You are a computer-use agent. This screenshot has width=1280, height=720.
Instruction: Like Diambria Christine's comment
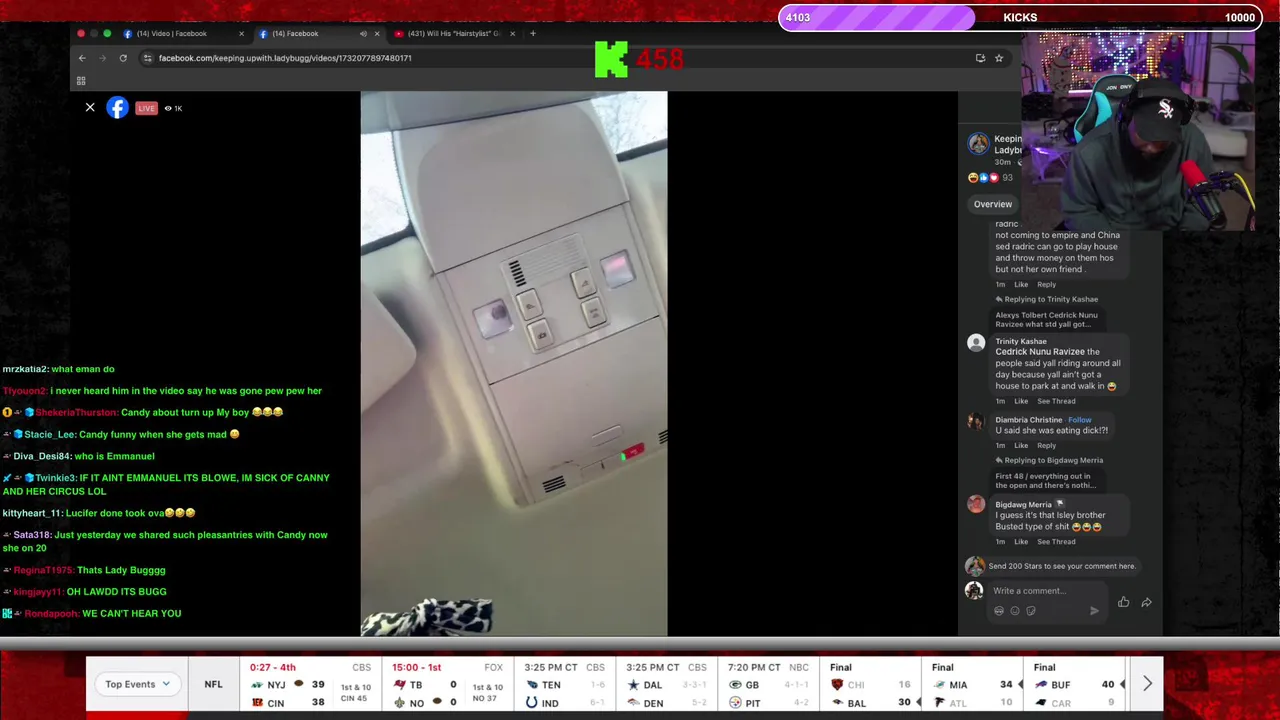tap(1021, 445)
